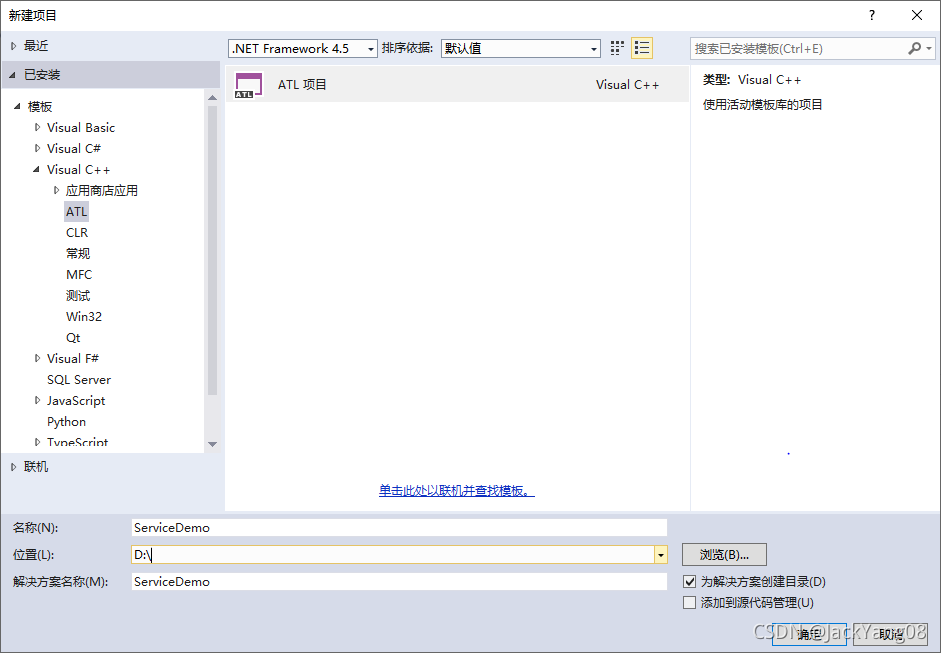Collapse the Templates tree node
941x653 pixels.
[17, 106]
